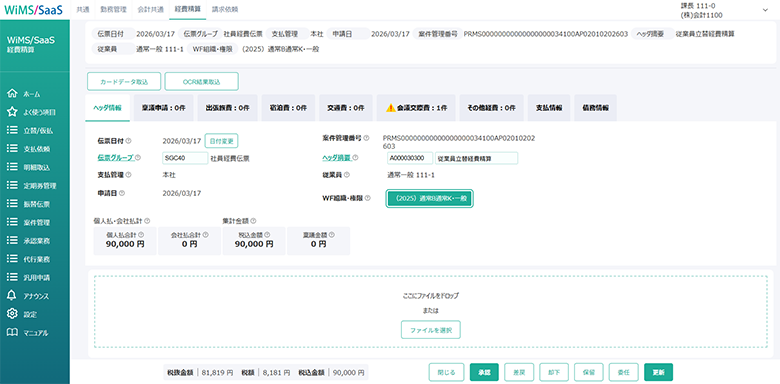Click the 8,181 円 tax value in footer
The height and width of the screenshot is (384, 780).
point(276,373)
